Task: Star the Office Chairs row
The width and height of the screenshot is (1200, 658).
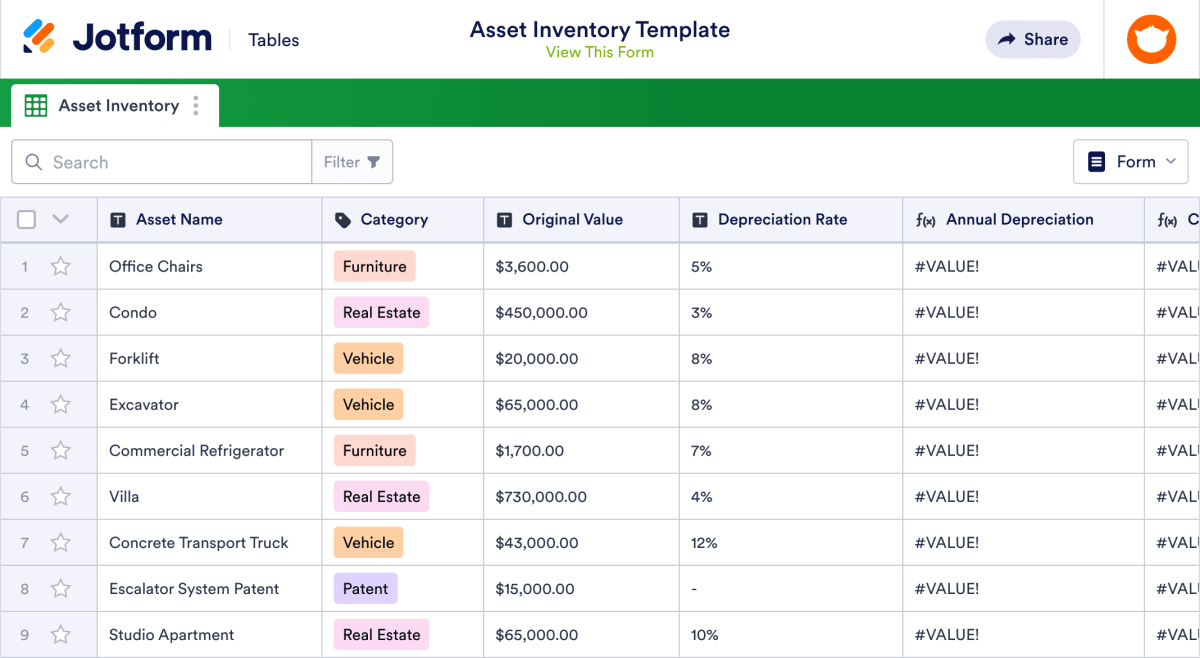Action: pyautogui.click(x=60, y=266)
